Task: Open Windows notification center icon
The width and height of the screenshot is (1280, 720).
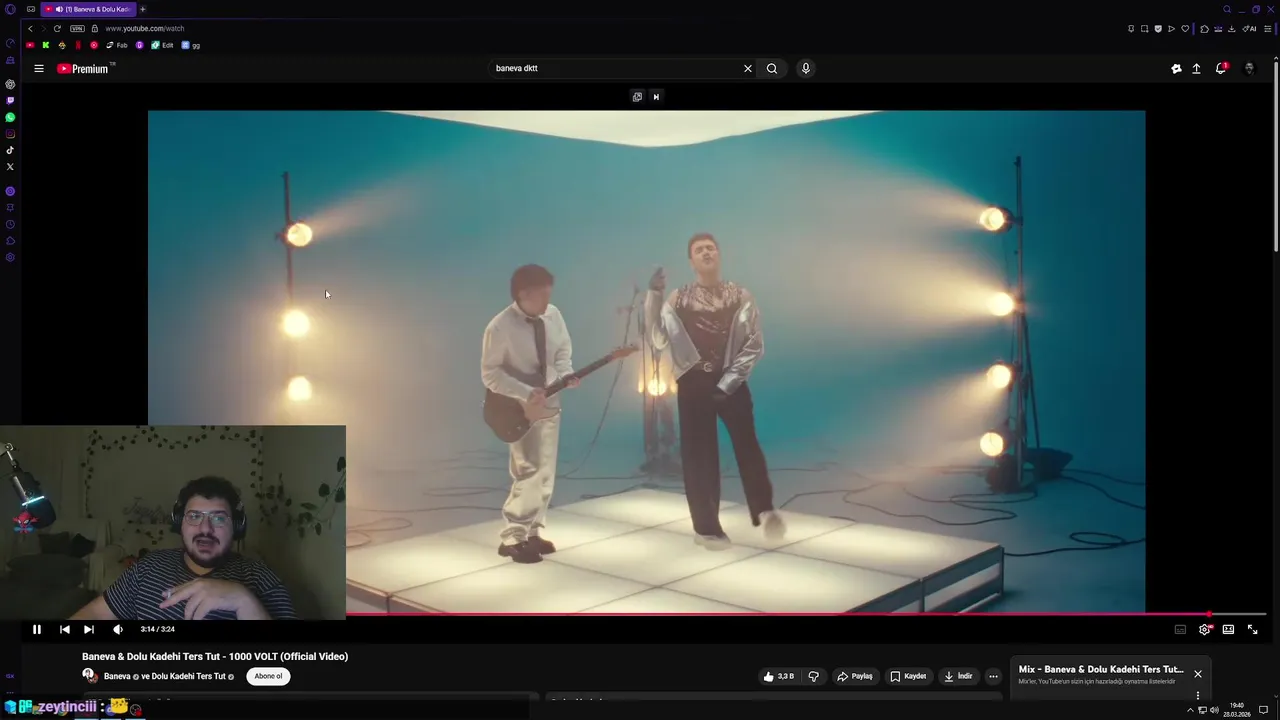Action: click(x=1263, y=710)
